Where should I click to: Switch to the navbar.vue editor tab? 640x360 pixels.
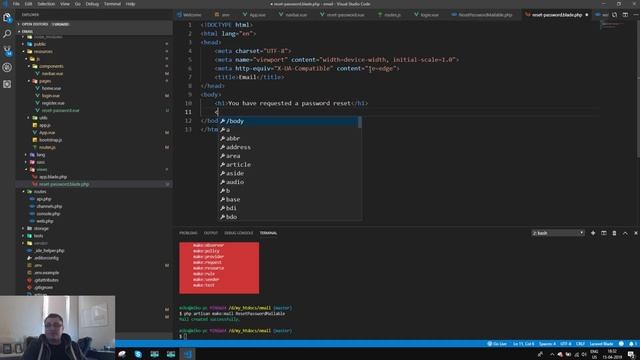293,15
